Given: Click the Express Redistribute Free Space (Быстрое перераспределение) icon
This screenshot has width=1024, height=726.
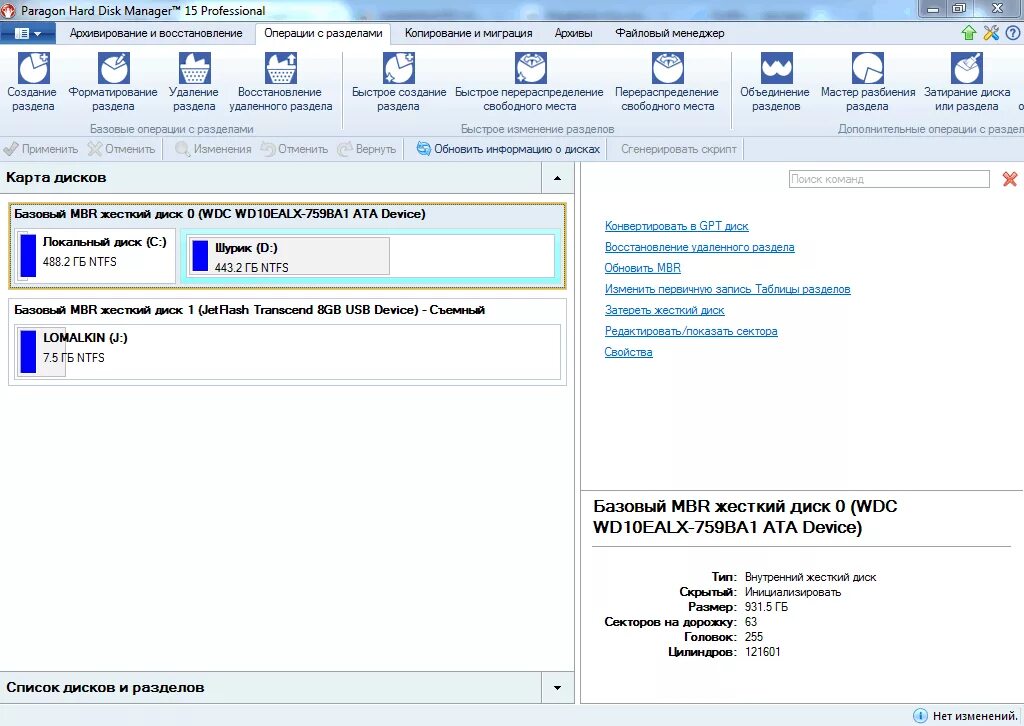Looking at the screenshot, I should [x=530, y=68].
